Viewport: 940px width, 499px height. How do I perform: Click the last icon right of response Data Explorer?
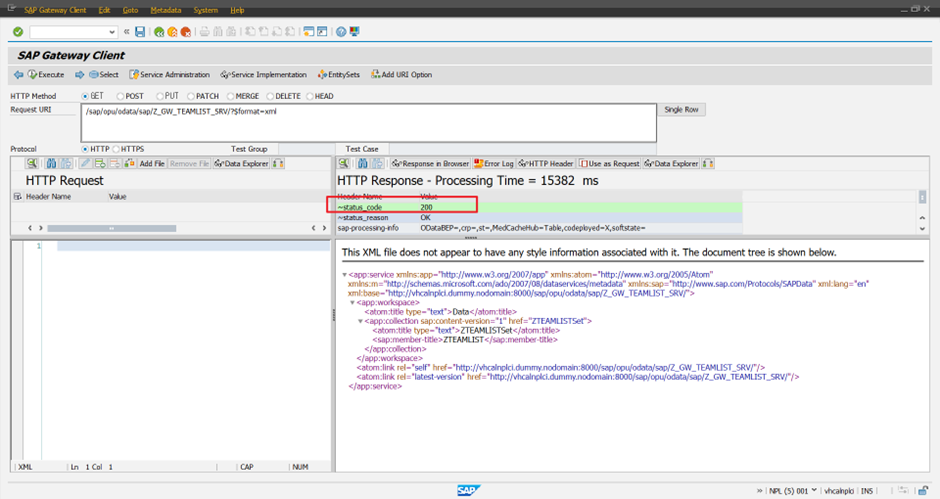(x=708, y=163)
